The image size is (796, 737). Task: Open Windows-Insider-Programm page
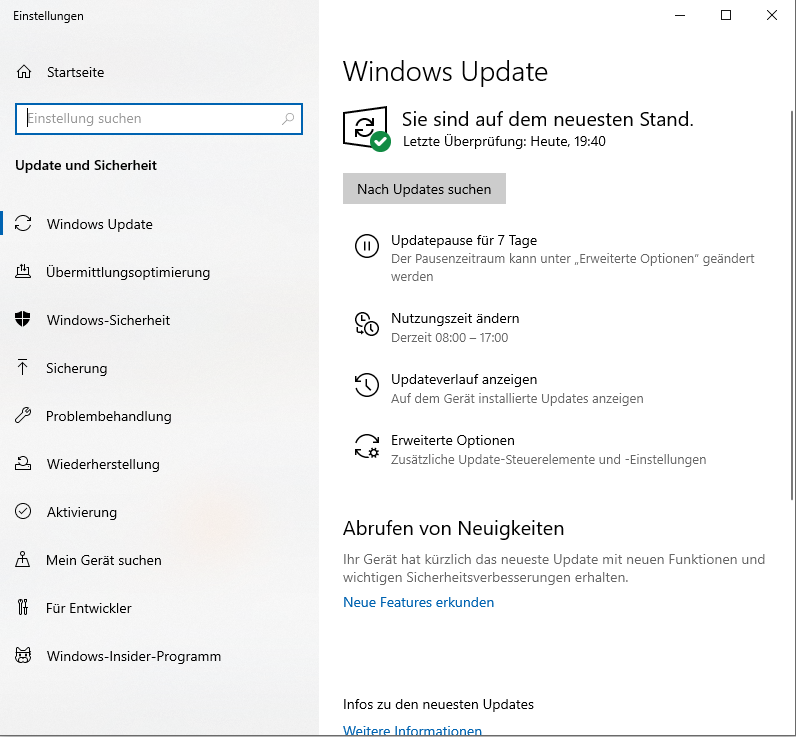134,656
